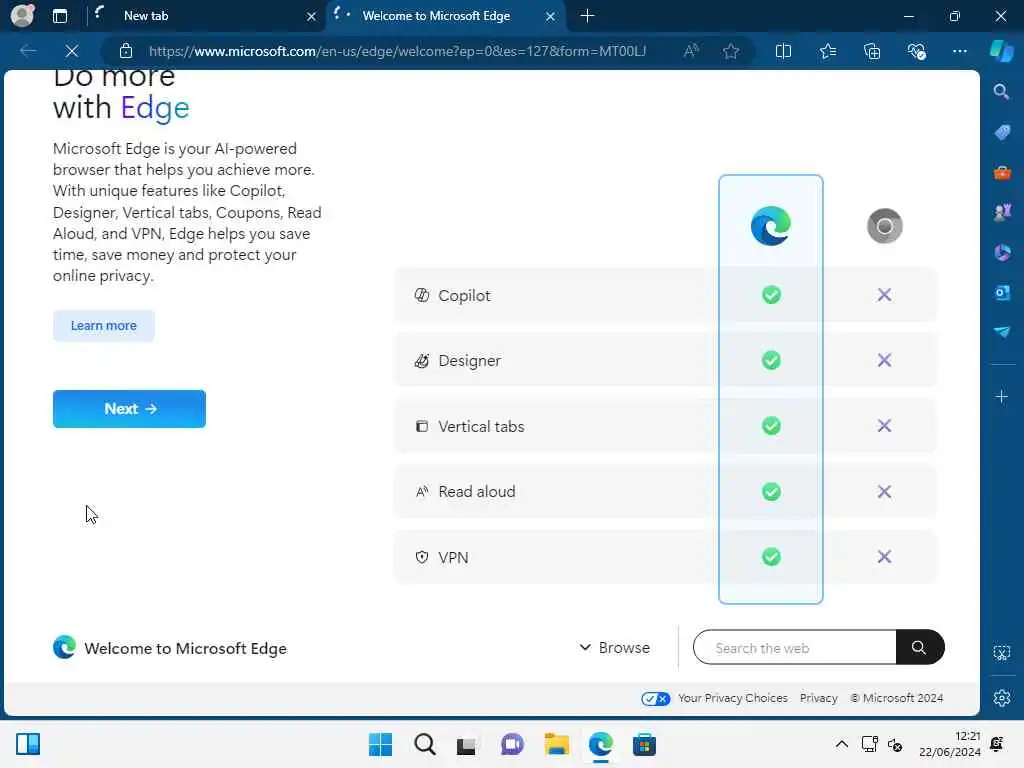Image resolution: width=1024 pixels, height=768 pixels.
Task: Open sidebar Games icon
Action: [1002, 212]
